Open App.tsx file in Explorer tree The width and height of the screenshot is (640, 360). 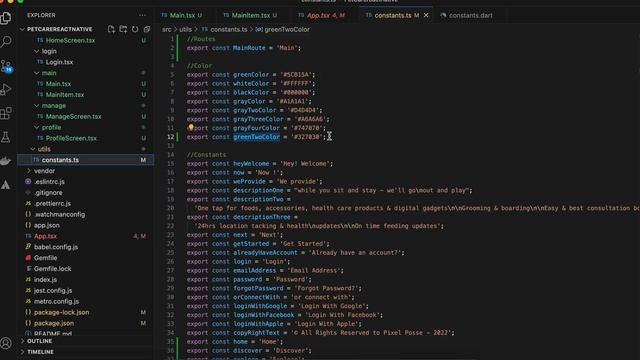tap(45, 236)
